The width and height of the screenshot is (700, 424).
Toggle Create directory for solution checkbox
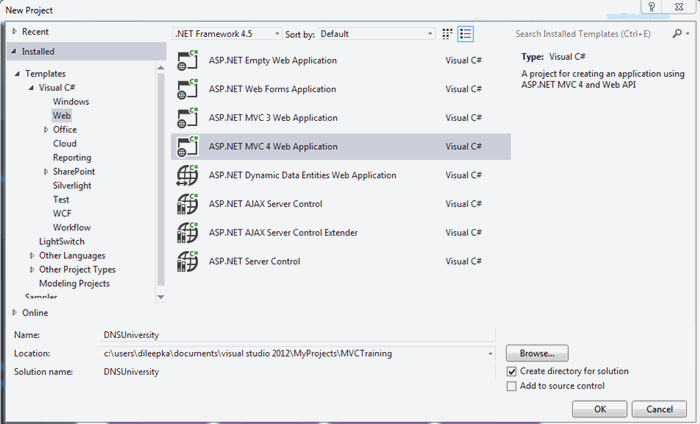coord(512,371)
